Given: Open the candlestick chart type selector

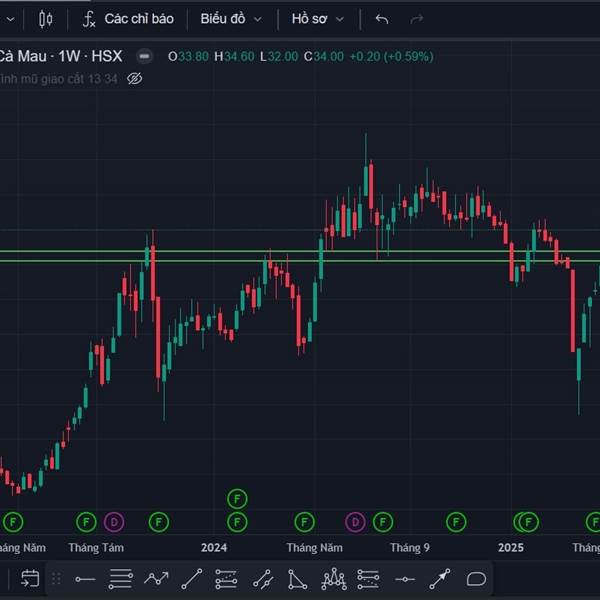Looking at the screenshot, I should tap(46, 19).
